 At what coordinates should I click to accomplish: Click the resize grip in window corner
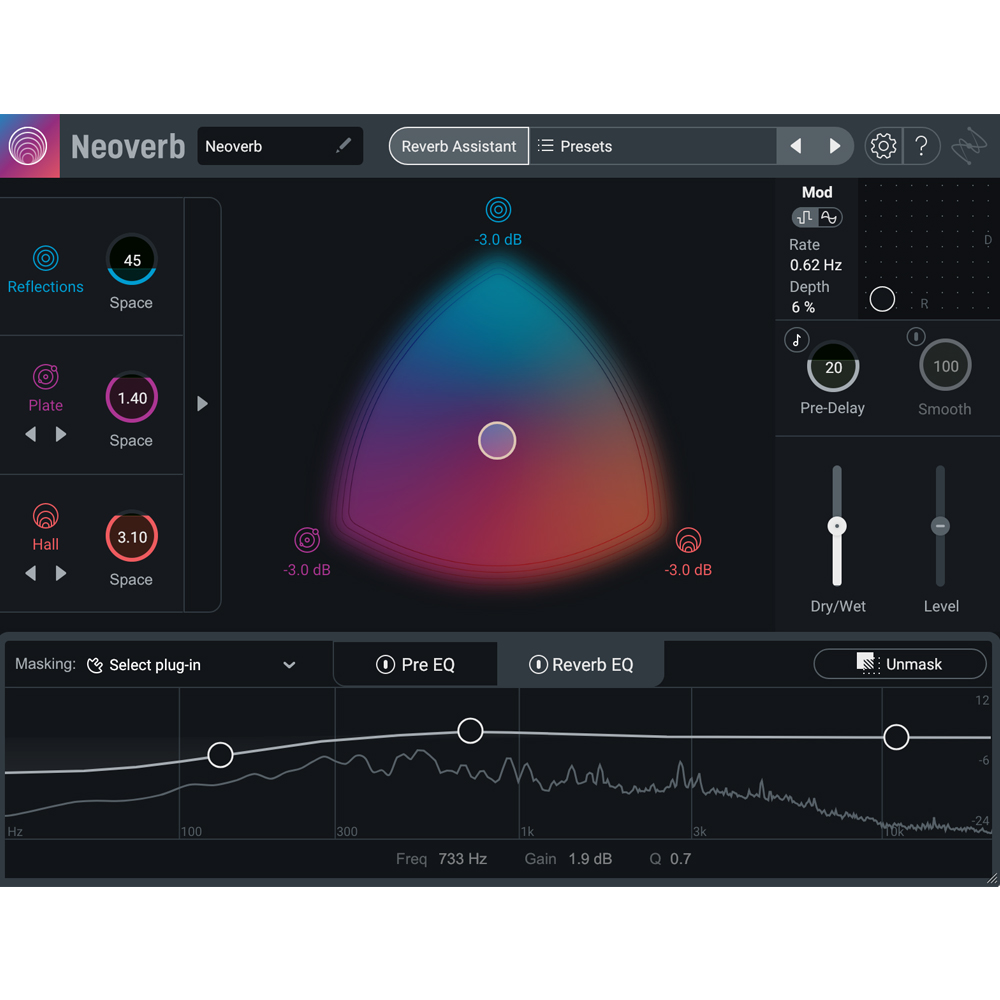pyautogui.click(x=992, y=879)
